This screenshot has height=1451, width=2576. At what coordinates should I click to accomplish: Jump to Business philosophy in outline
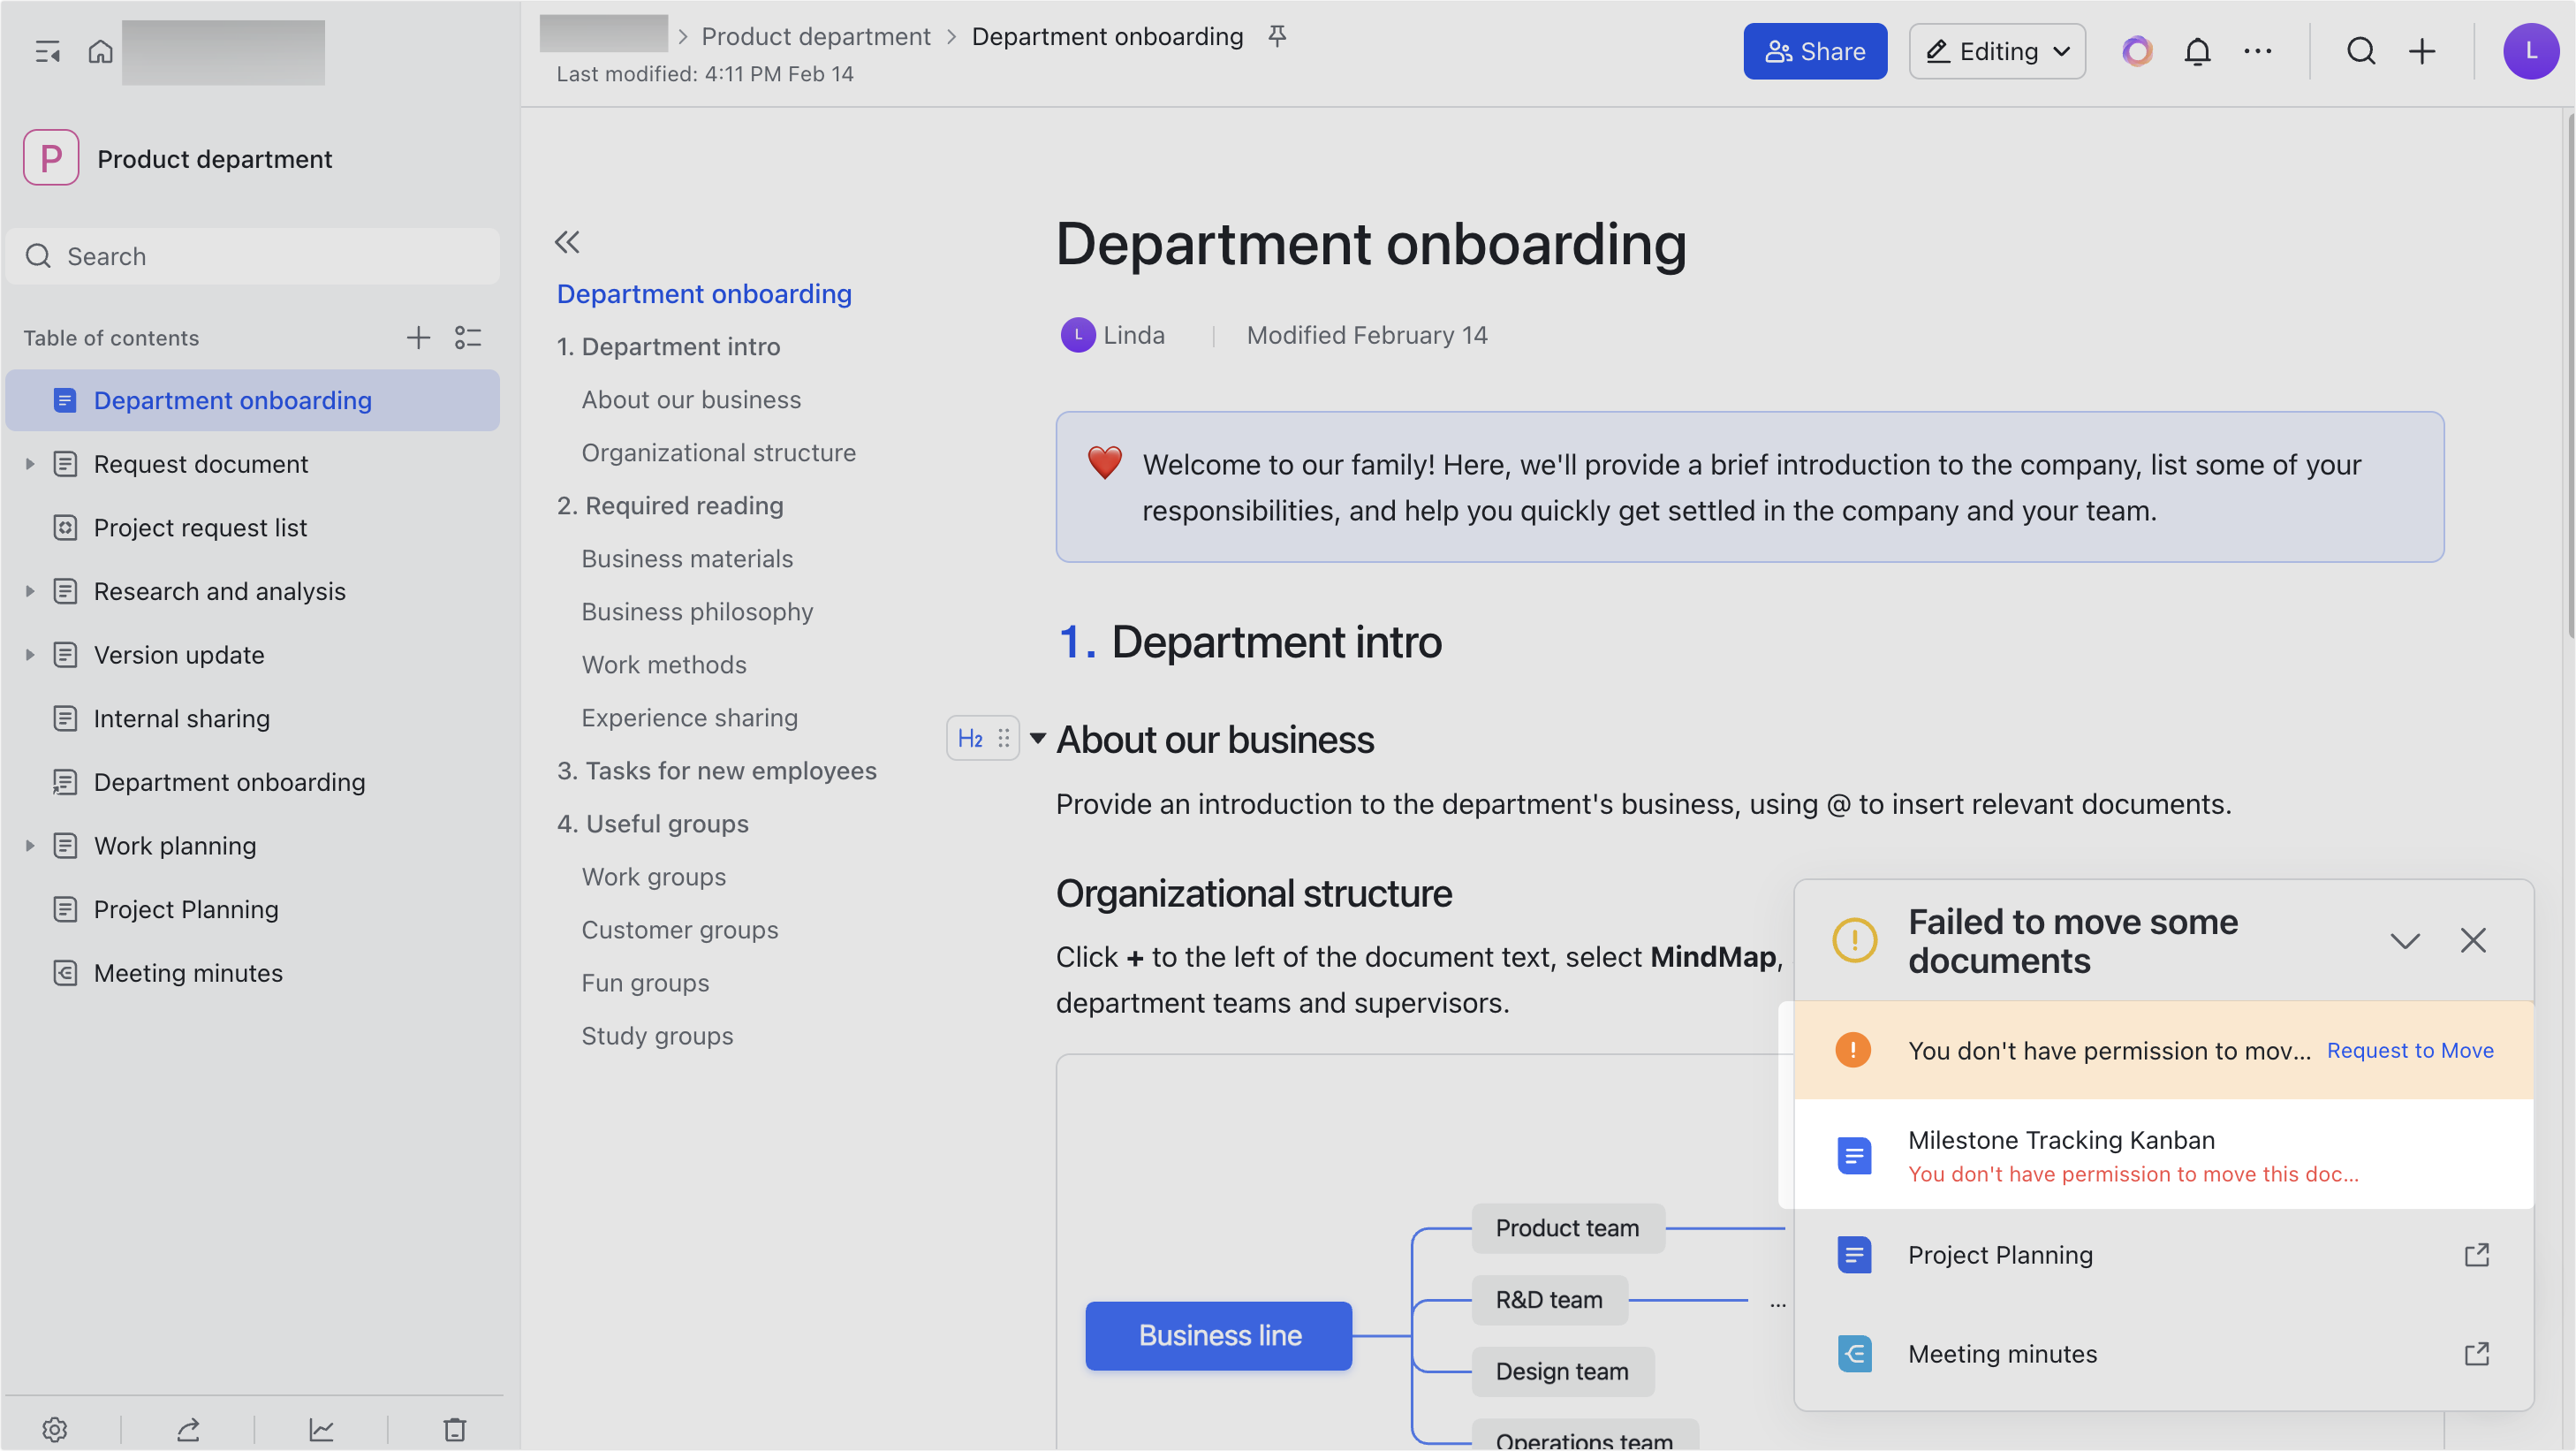pyautogui.click(x=697, y=612)
